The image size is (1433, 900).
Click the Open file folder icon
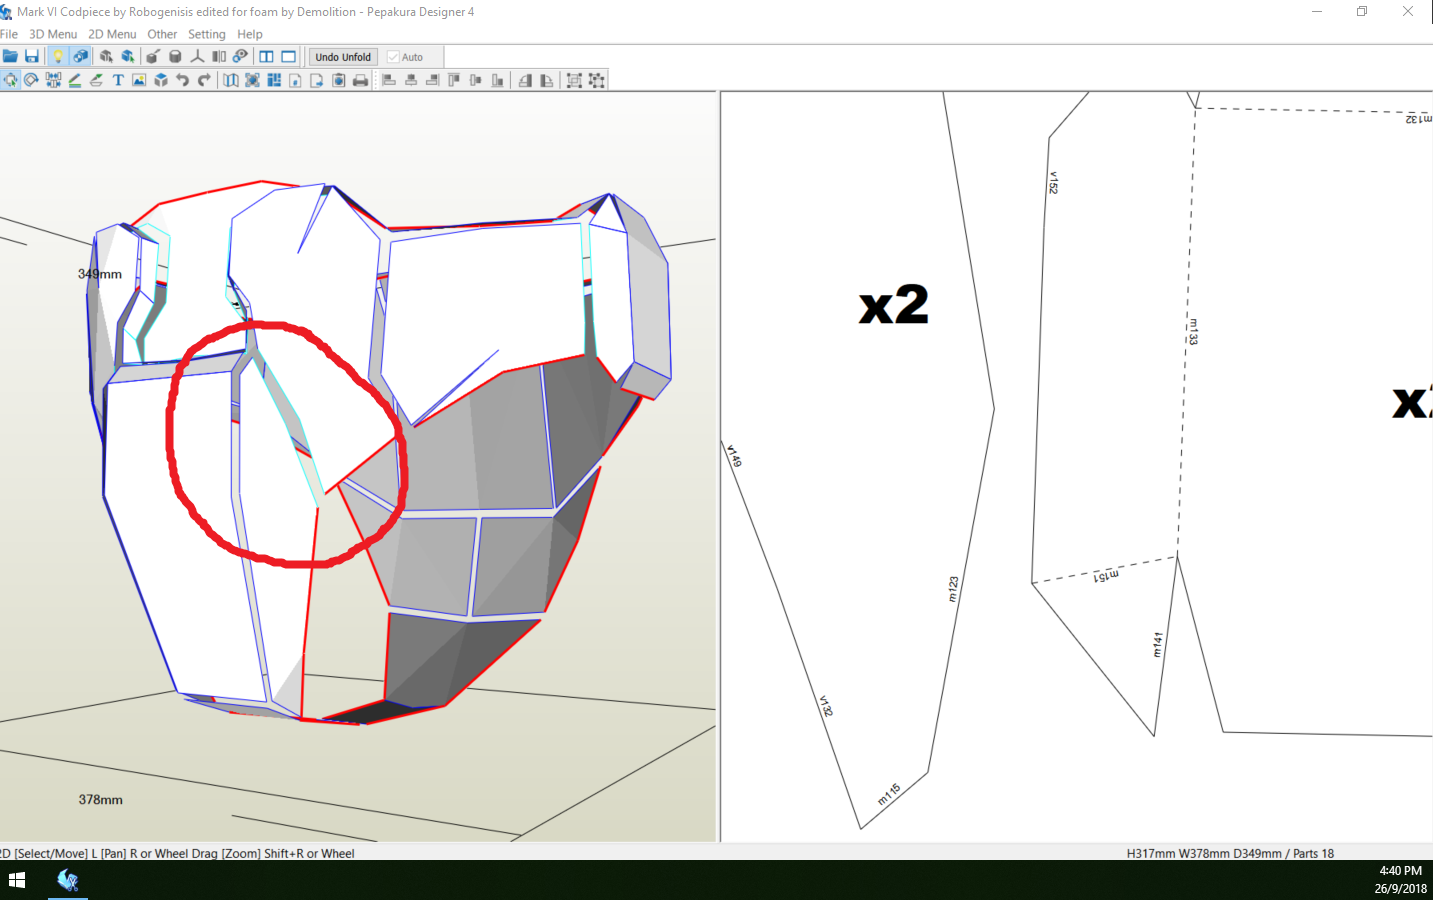10,56
